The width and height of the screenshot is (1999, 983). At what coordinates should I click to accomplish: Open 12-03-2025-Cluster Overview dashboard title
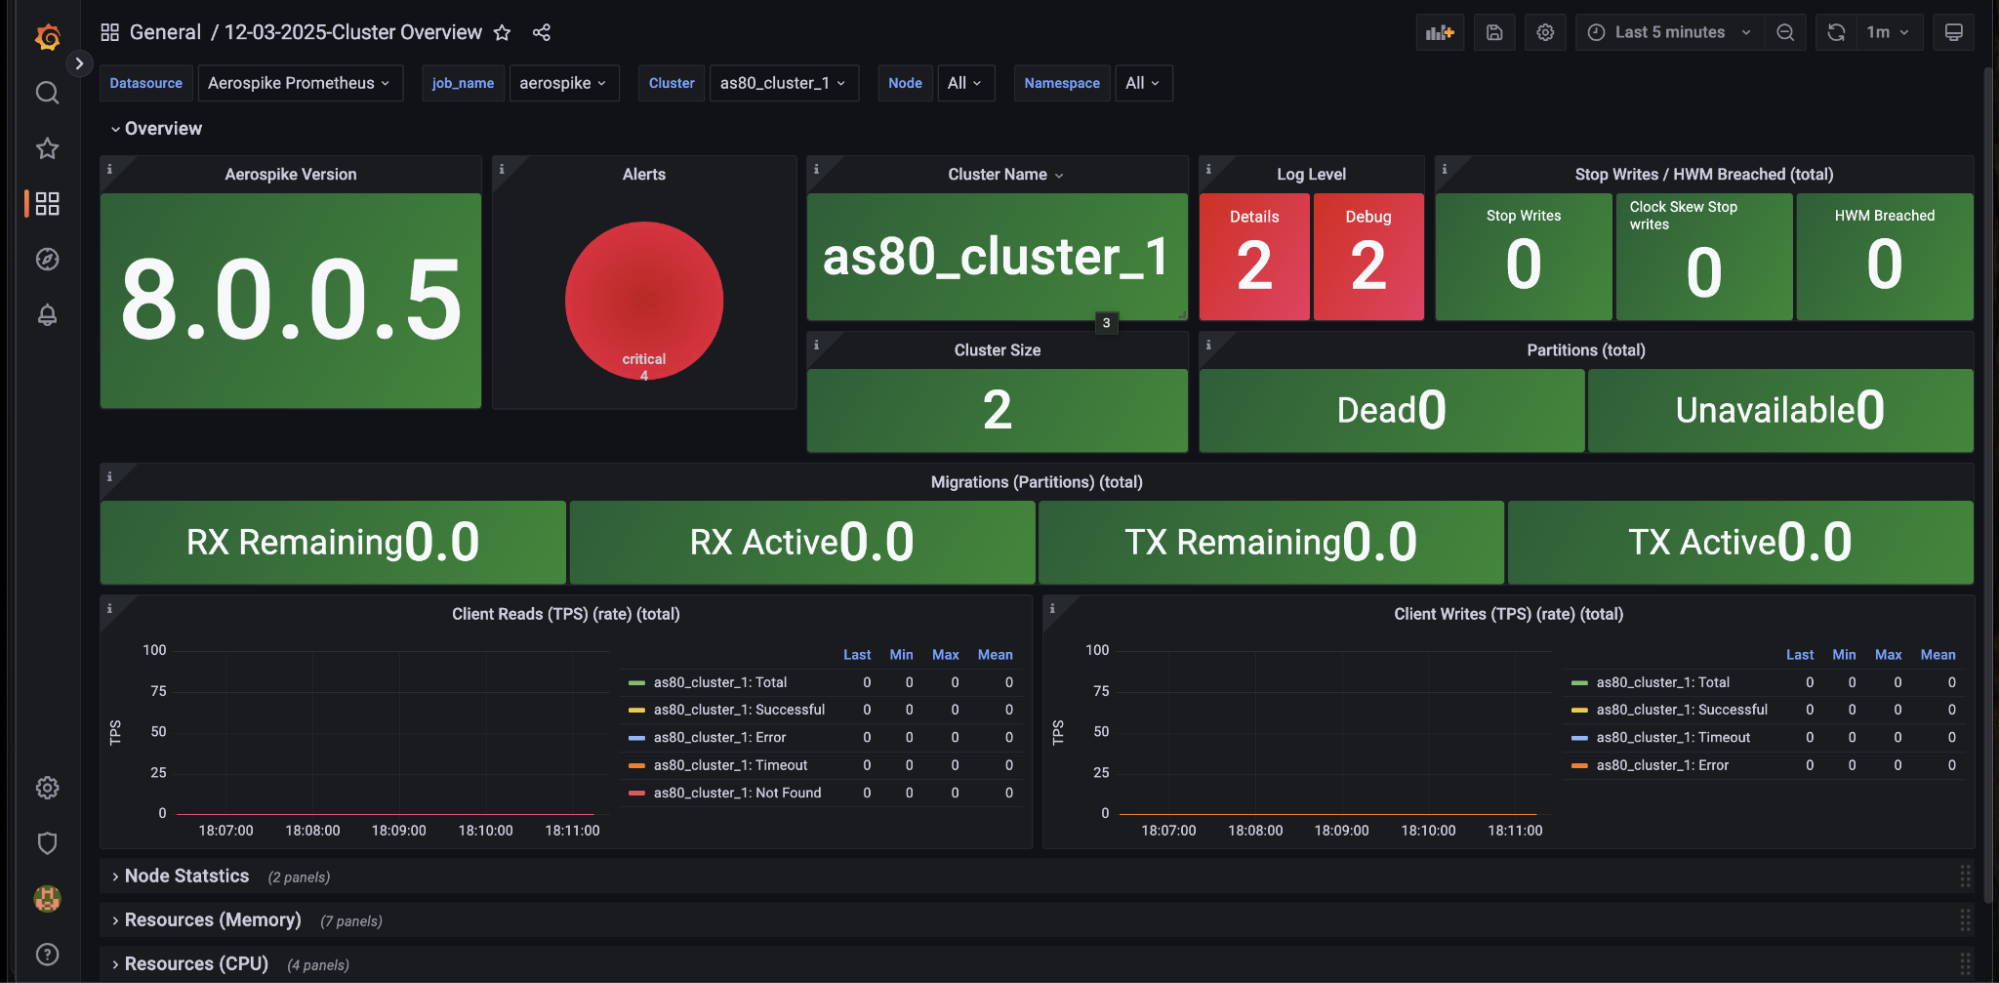(x=353, y=33)
